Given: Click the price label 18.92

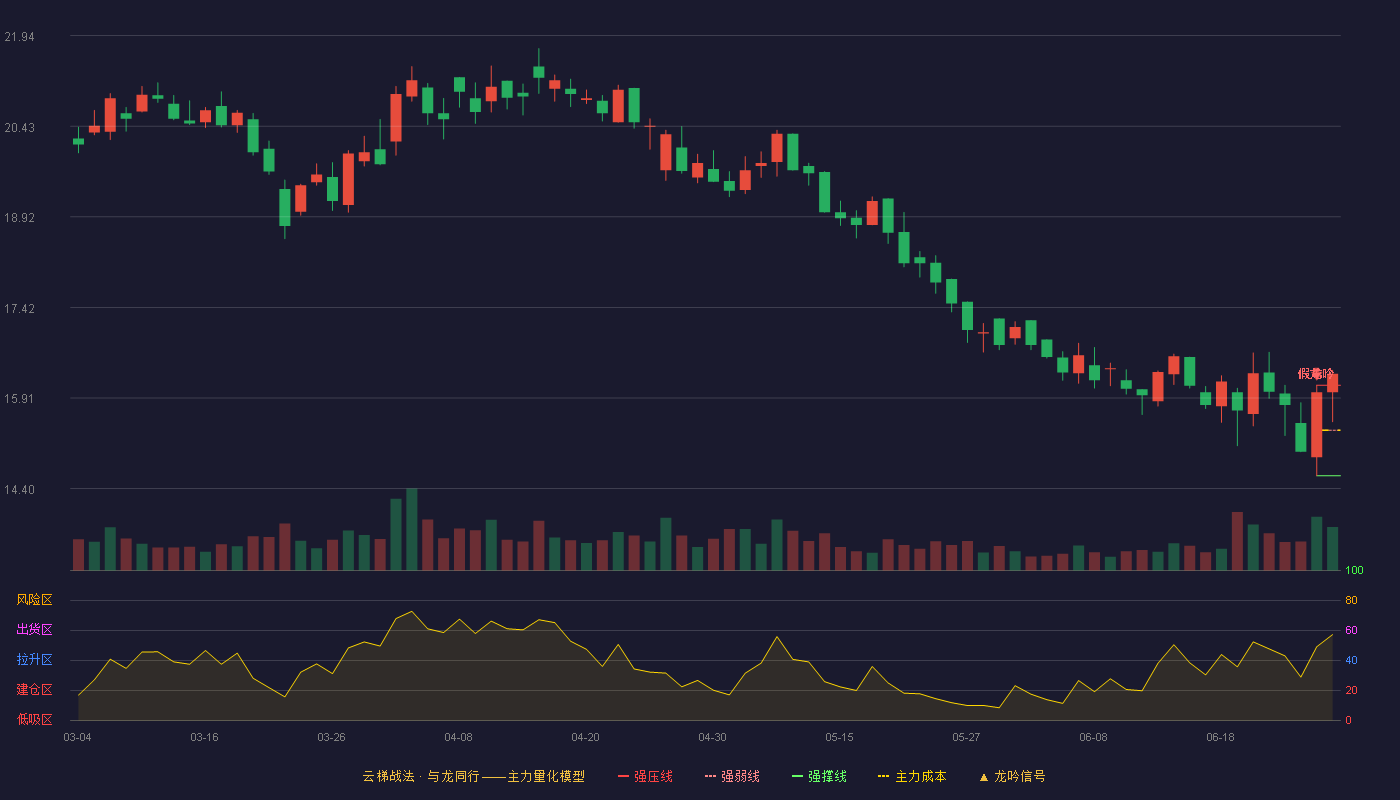Looking at the screenshot, I should pos(19,218).
